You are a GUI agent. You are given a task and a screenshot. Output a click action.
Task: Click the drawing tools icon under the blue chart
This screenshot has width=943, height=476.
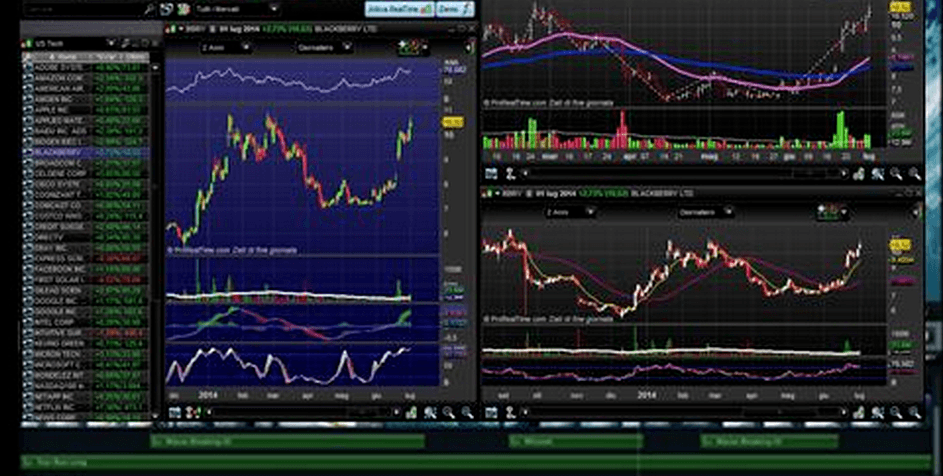click(x=194, y=412)
